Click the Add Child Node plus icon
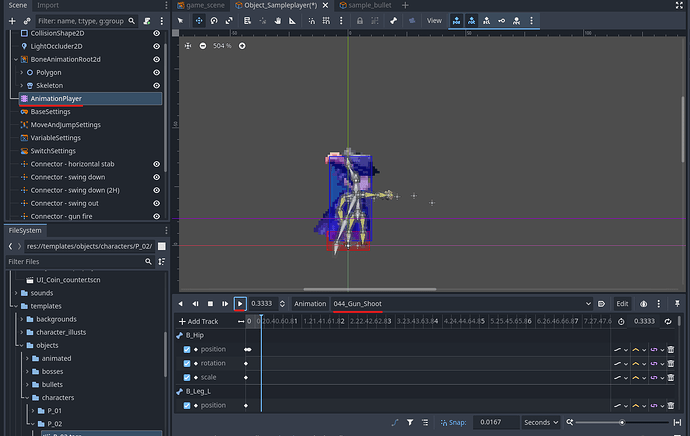This screenshot has width=690, height=436. (x=13, y=20)
